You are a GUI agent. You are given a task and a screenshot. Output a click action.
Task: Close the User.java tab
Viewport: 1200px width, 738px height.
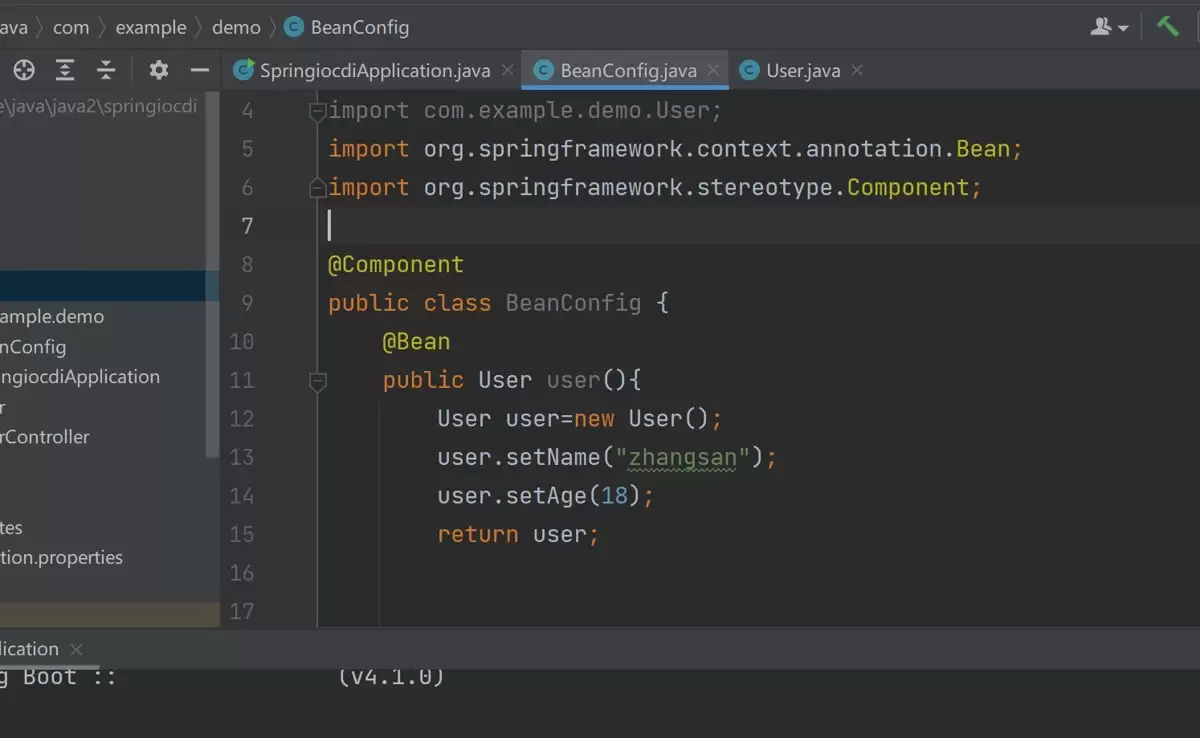tap(857, 70)
